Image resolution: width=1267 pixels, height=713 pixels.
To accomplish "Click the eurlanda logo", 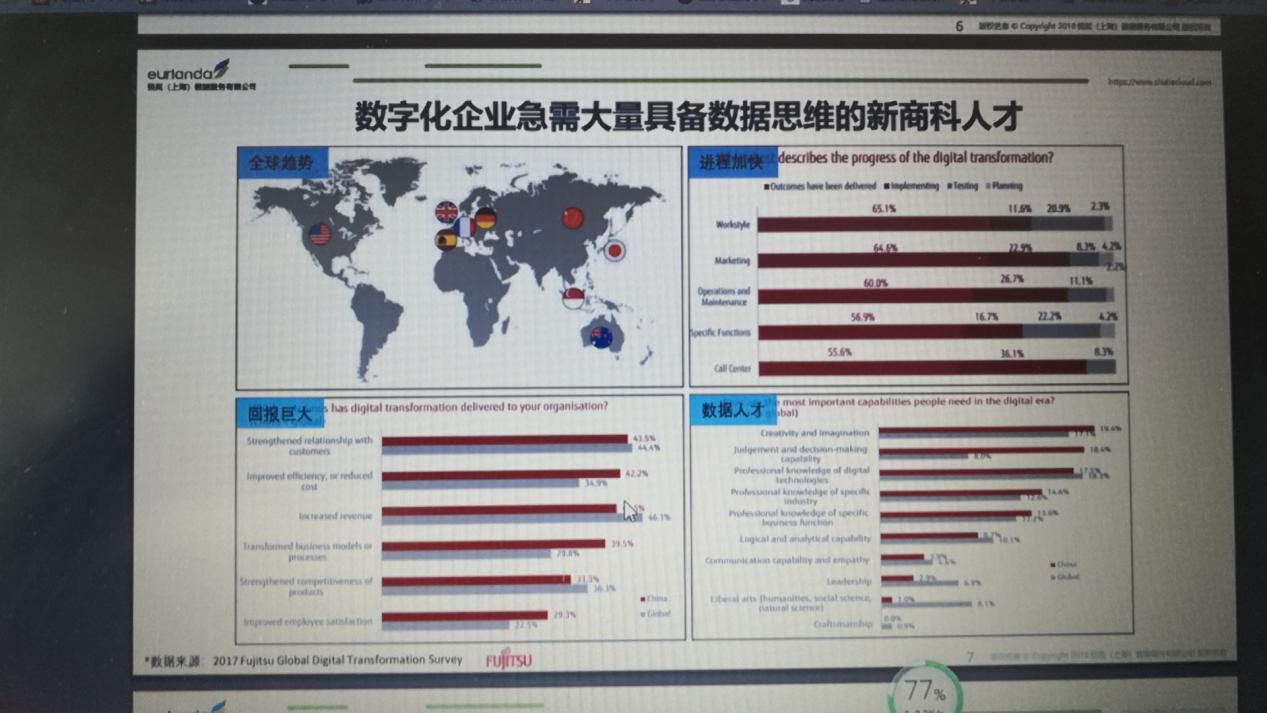I will point(188,73).
